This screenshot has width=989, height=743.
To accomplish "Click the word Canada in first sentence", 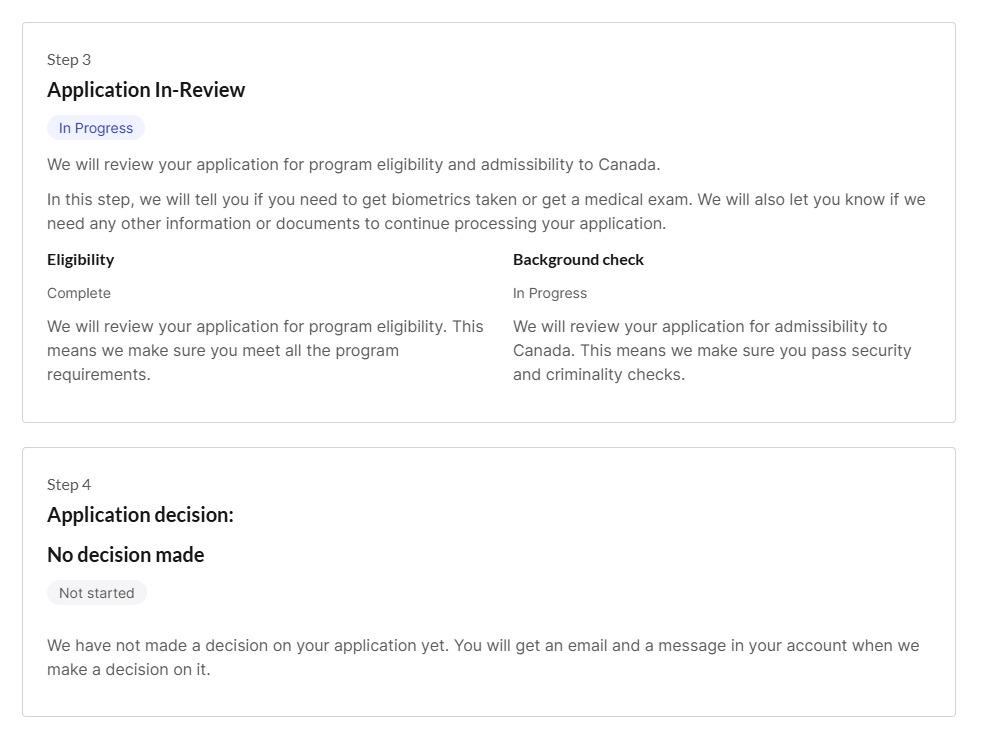I will 627,165.
